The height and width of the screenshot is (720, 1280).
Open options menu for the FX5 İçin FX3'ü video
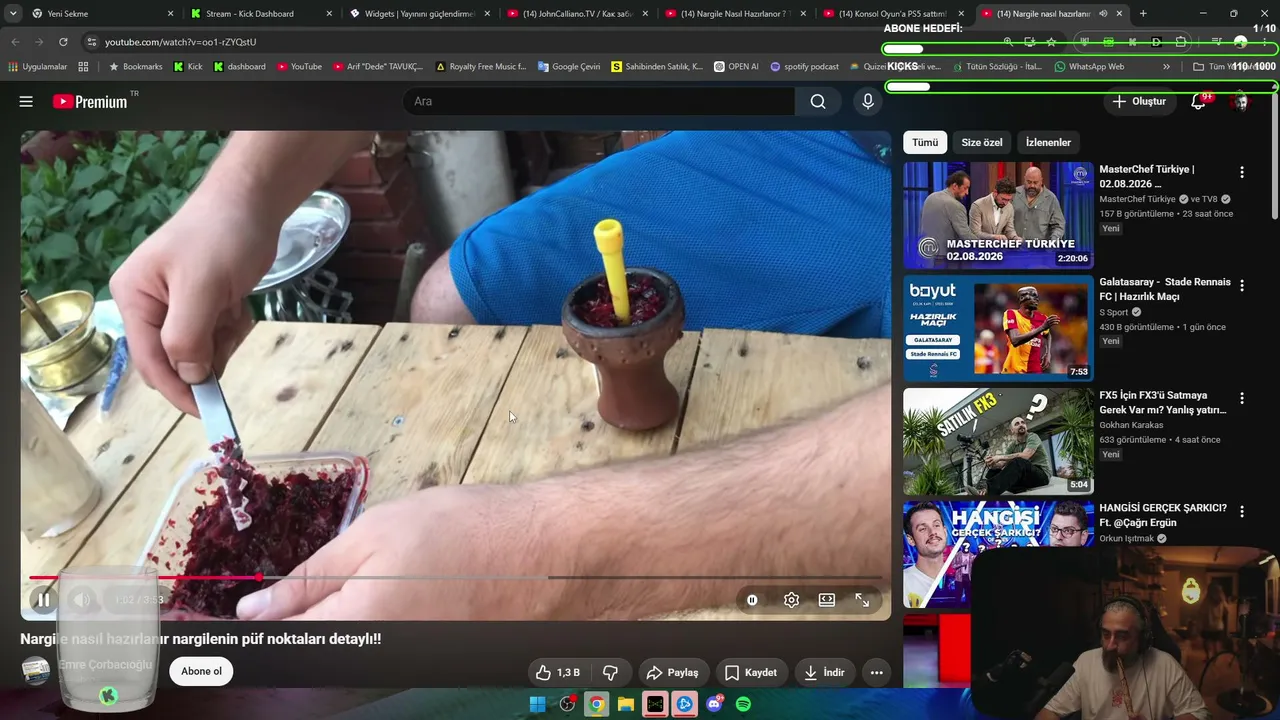coord(1242,398)
